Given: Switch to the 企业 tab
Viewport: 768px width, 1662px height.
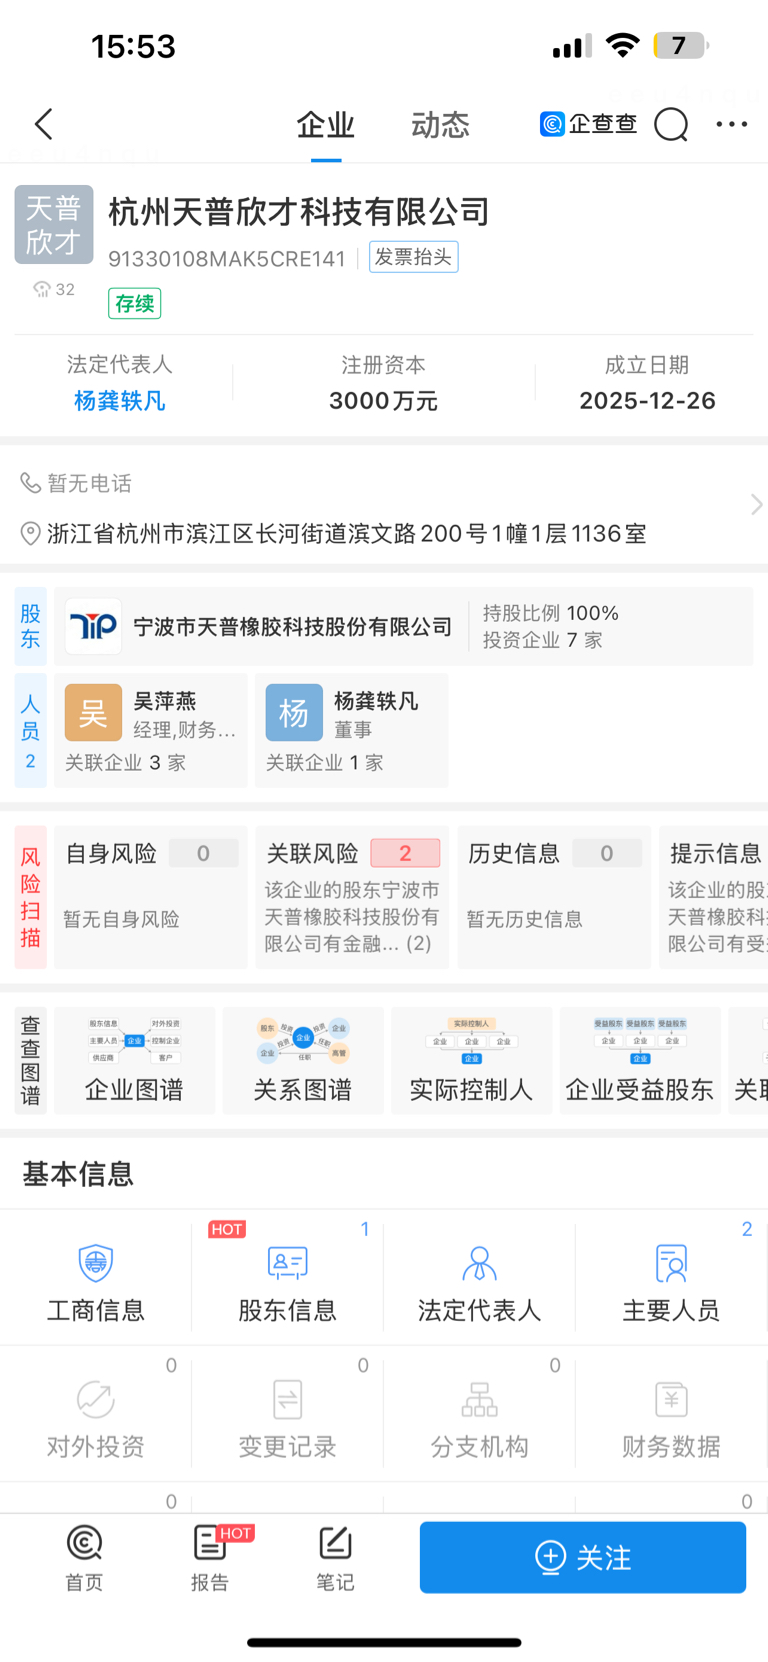Looking at the screenshot, I should 326,125.
